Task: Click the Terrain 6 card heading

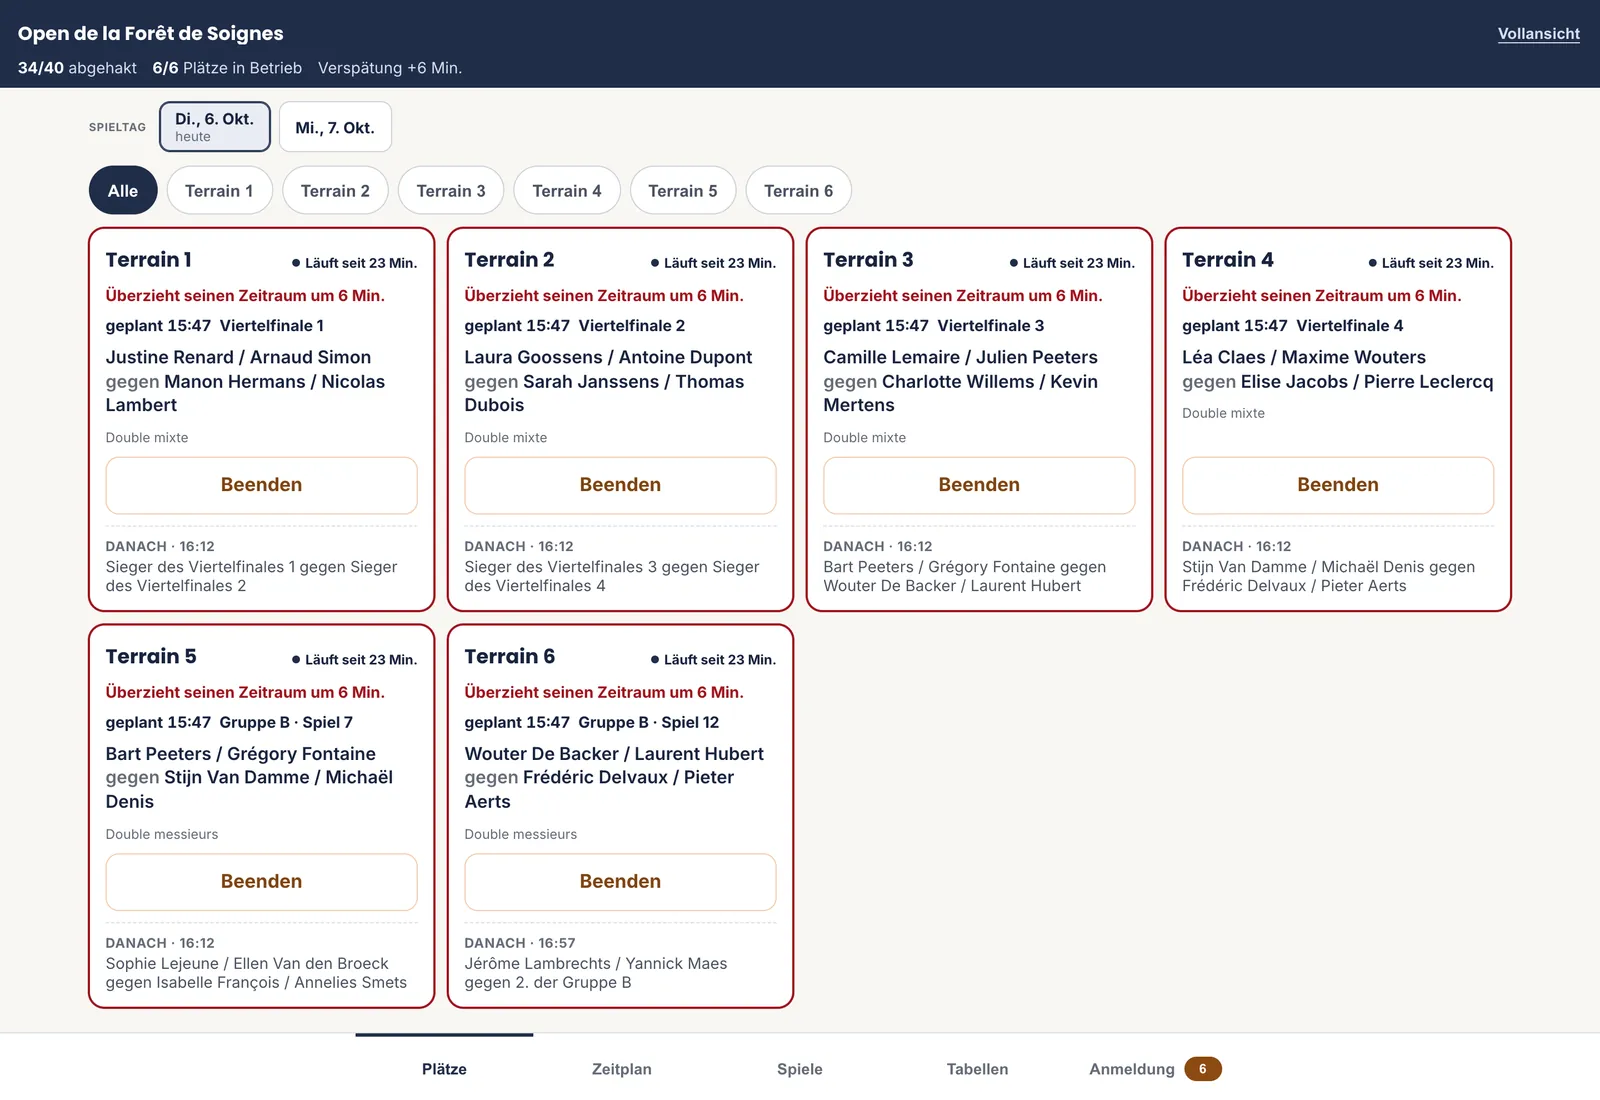Action: pyautogui.click(x=510, y=657)
